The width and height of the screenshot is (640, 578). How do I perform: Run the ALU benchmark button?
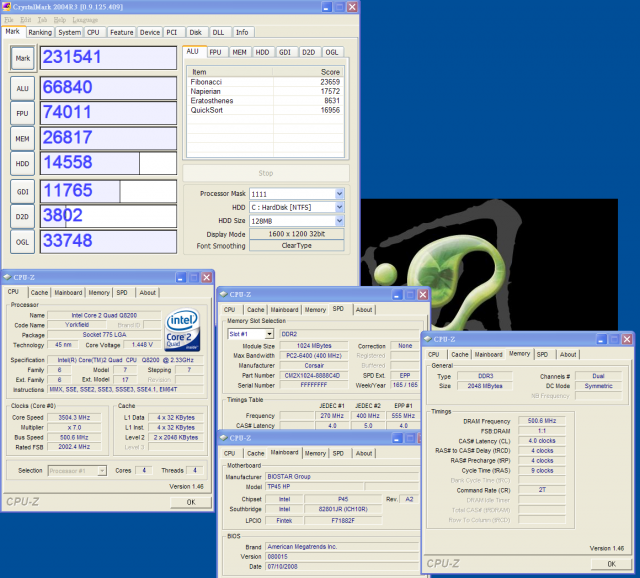[22, 89]
